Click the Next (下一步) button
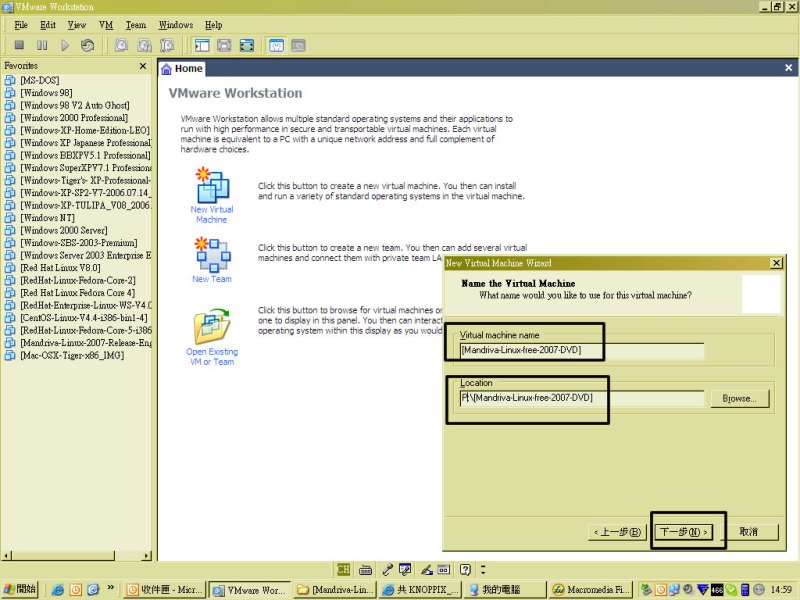 (x=685, y=532)
